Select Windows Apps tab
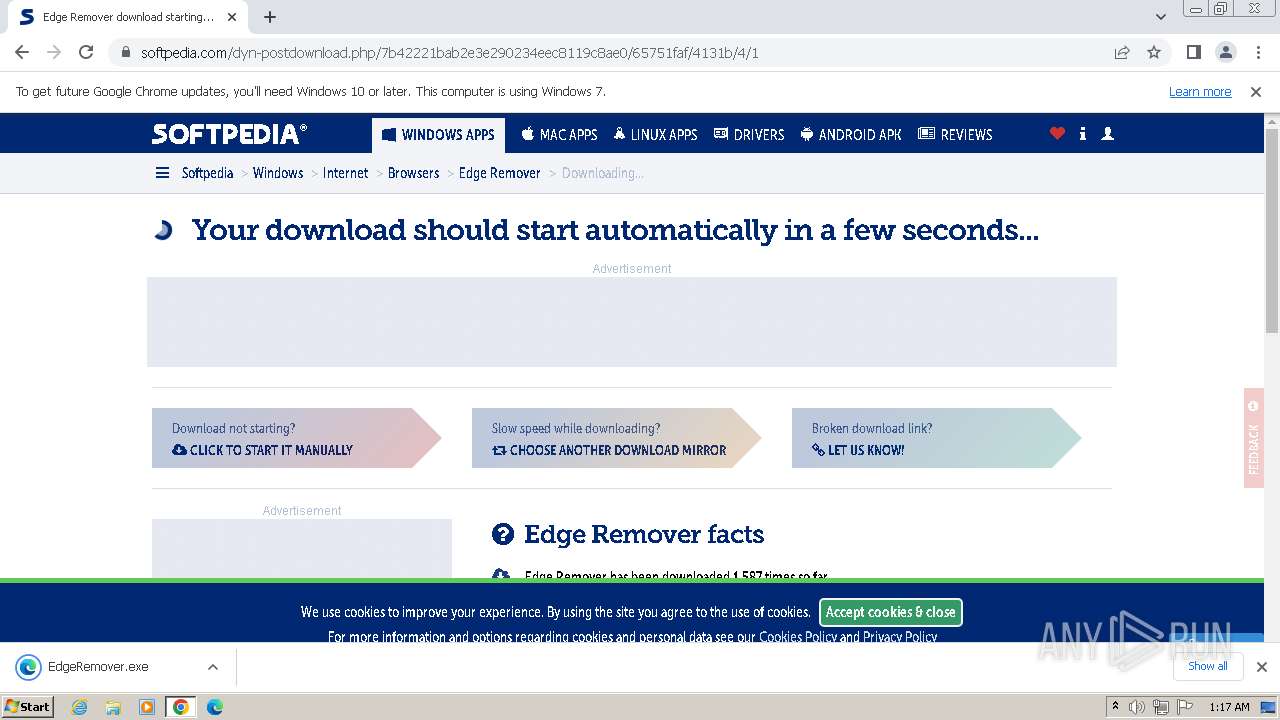The image size is (1280, 720). [x=438, y=134]
